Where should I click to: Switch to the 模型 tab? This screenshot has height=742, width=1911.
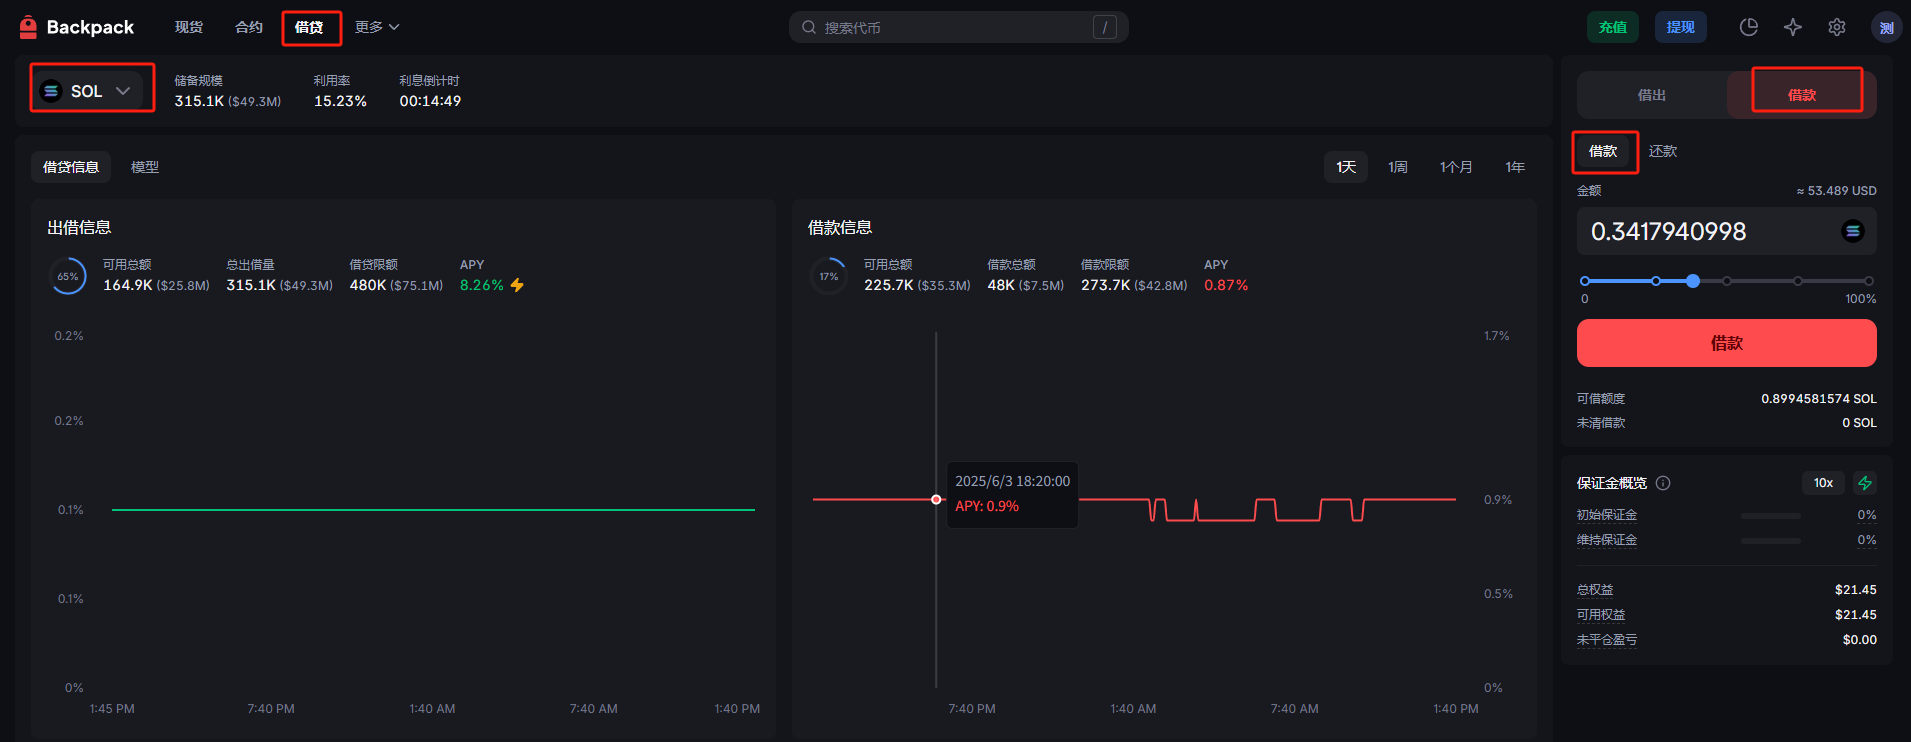pyautogui.click(x=145, y=167)
